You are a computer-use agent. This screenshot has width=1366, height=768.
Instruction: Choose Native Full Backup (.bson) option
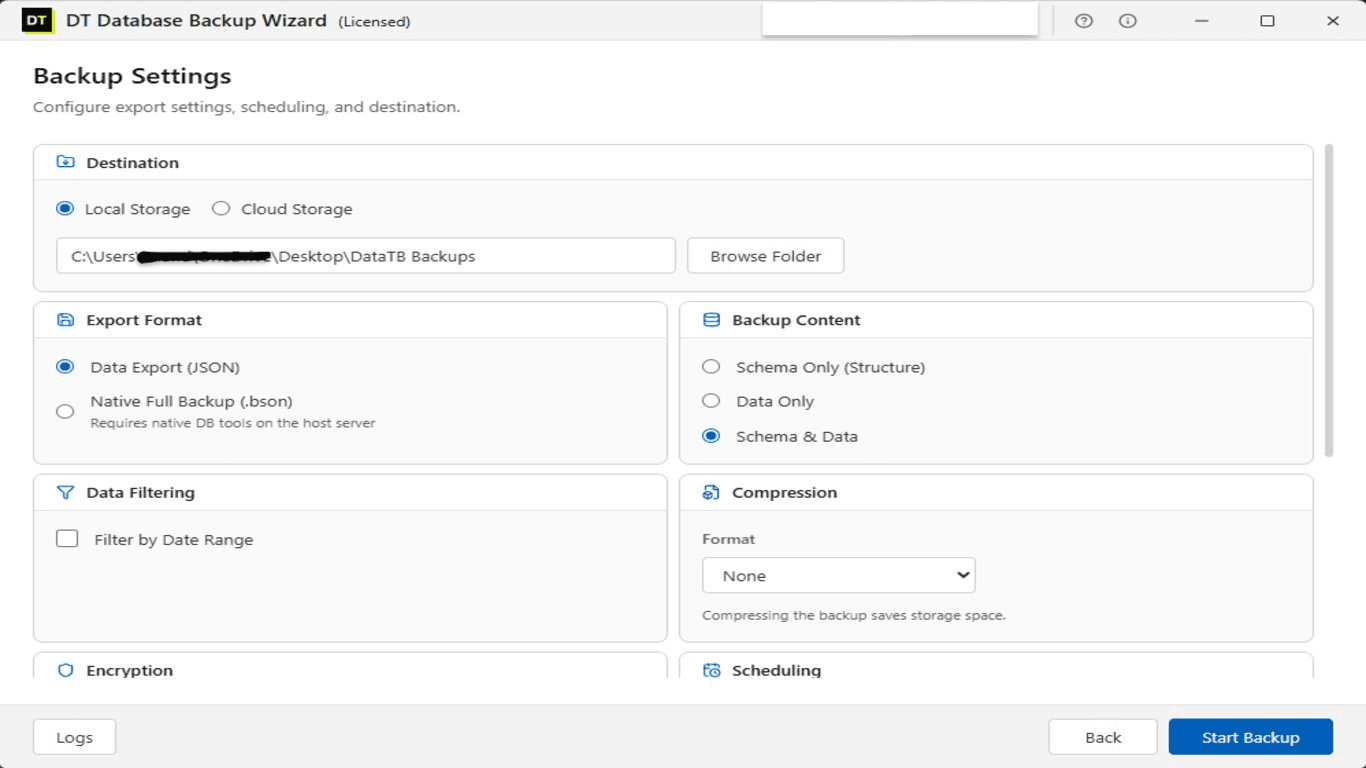pos(65,411)
